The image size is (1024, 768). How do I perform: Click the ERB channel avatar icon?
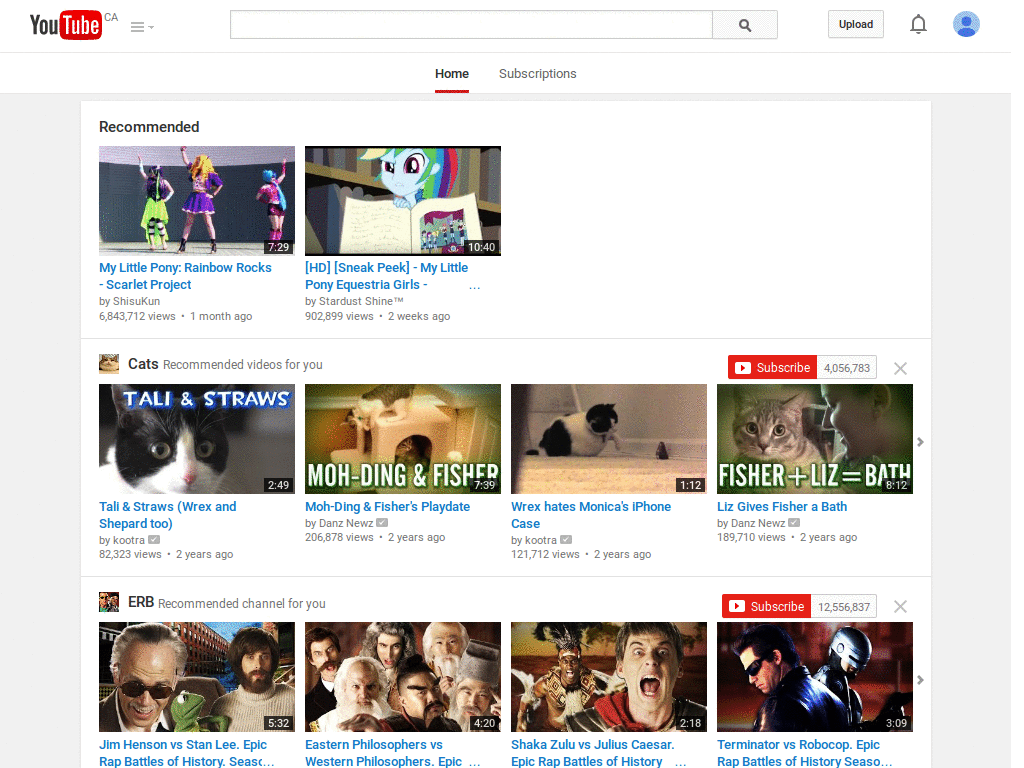point(109,602)
